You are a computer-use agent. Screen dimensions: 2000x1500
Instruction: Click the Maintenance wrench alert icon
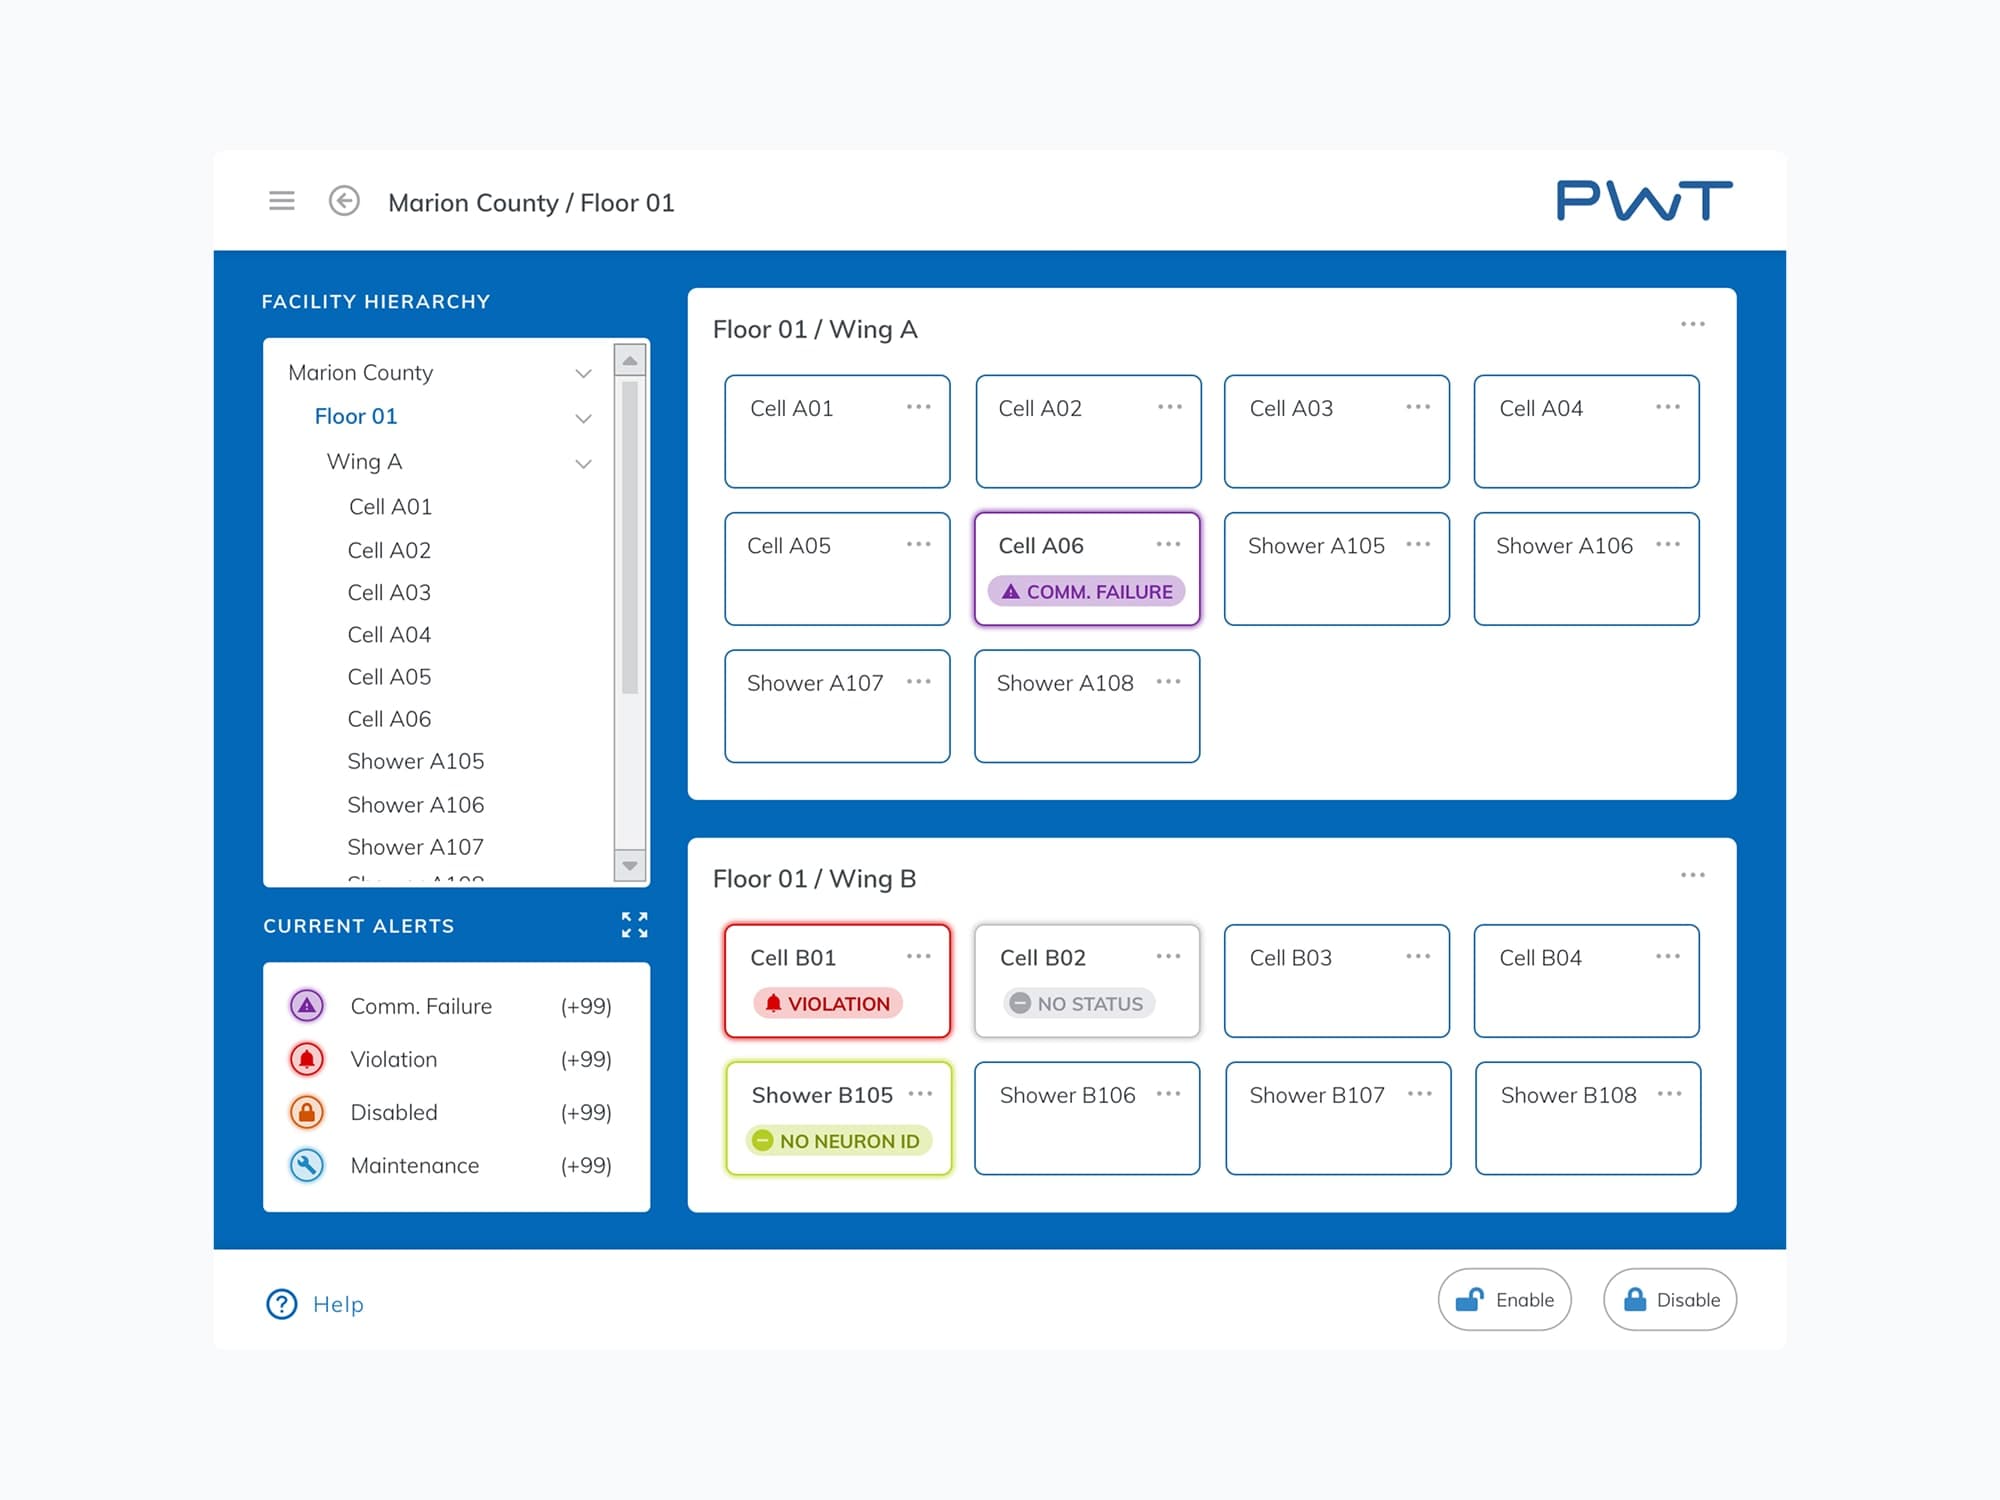tap(306, 1165)
